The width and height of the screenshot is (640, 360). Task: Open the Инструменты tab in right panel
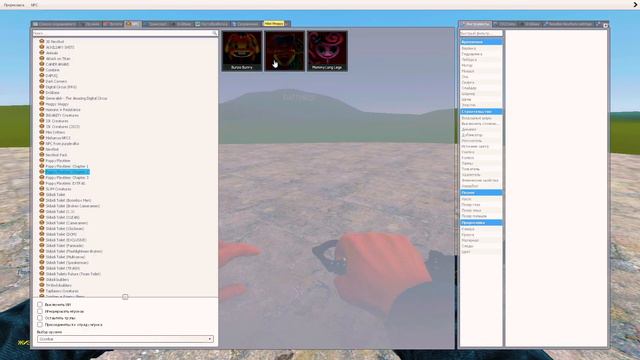475,24
